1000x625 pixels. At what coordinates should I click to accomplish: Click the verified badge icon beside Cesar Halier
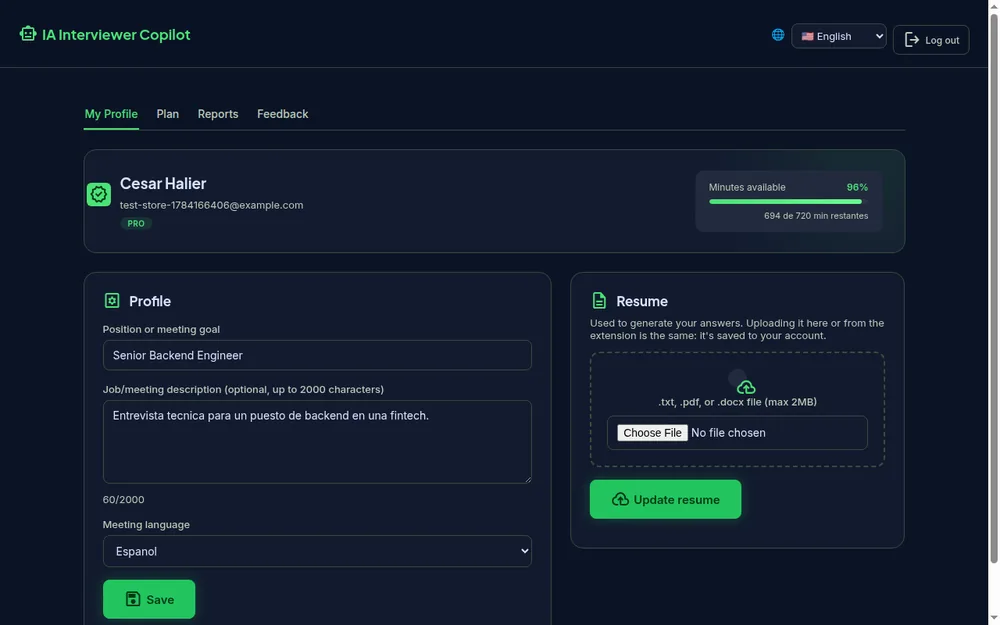tap(99, 195)
